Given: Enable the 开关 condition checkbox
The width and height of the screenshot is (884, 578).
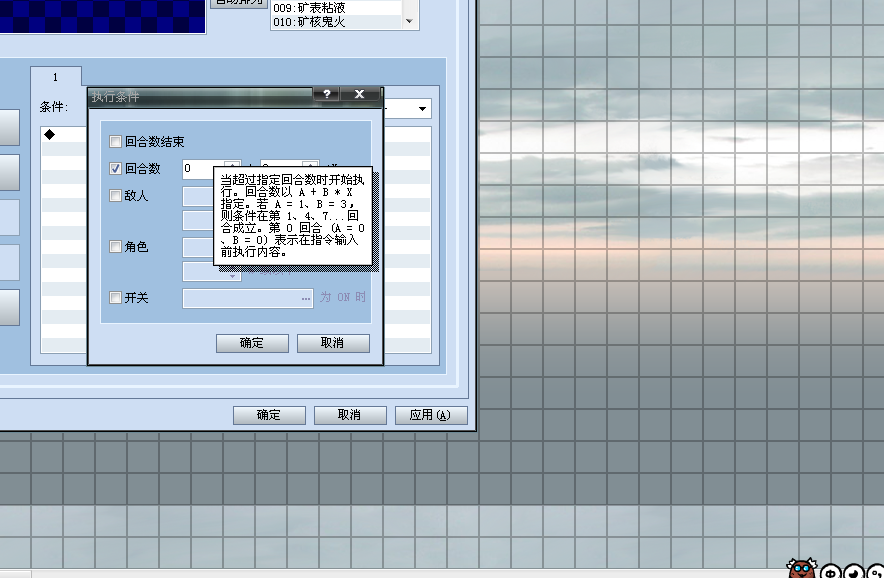Looking at the screenshot, I should [x=116, y=297].
